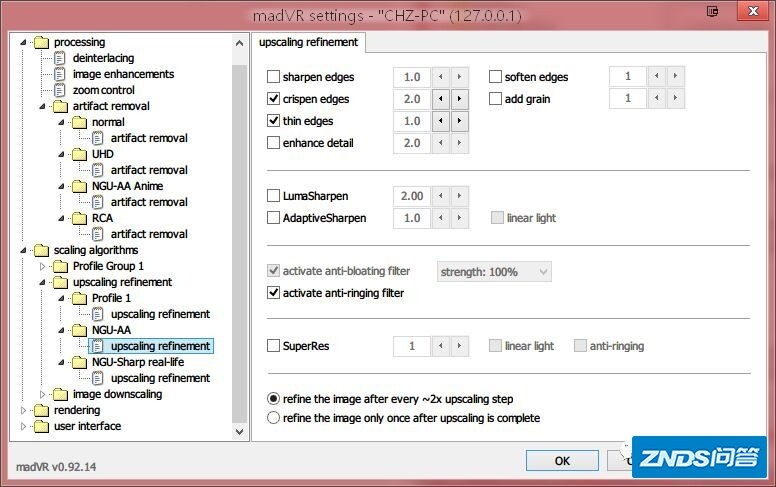
Task: Collapse the normal folder node
Action: pyautogui.click(x=61, y=122)
